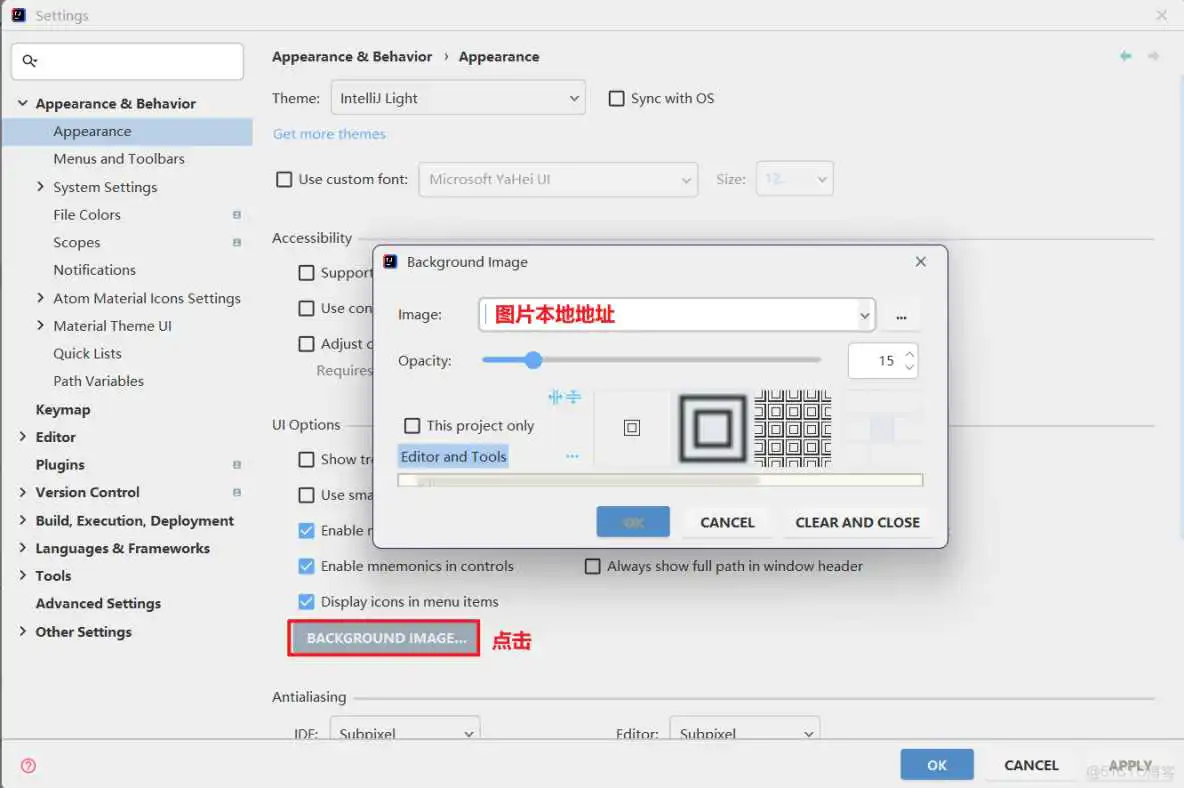Click the settings search field
Viewport: 1184px width, 788px height.
[127, 61]
